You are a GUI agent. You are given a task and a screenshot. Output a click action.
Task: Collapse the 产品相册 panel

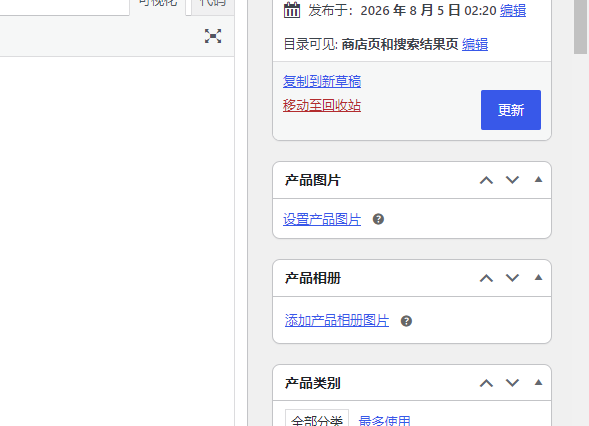pyautogui.click(x=538, y=278)
